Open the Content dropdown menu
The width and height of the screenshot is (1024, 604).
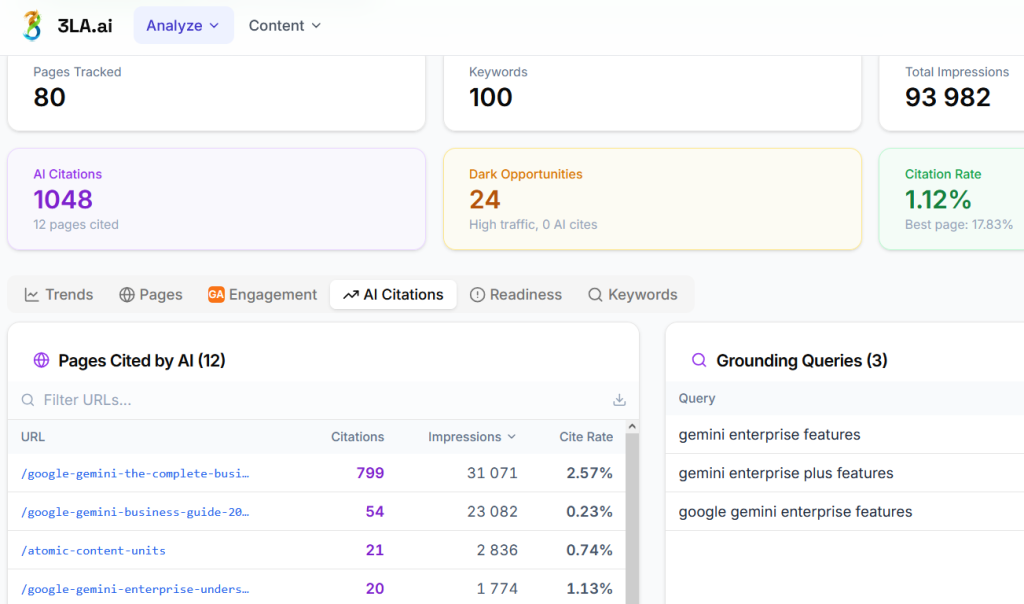tap(285, 25)
